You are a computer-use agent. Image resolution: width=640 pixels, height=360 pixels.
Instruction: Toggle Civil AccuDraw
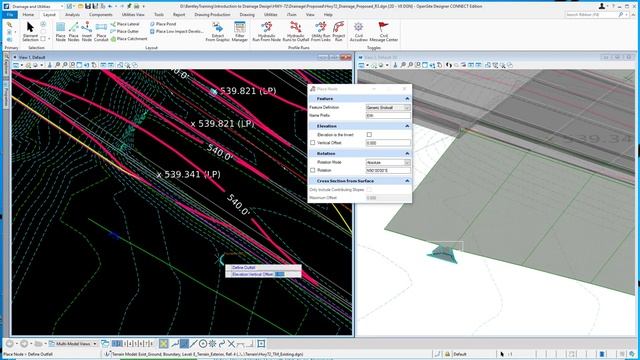(358, 32)
